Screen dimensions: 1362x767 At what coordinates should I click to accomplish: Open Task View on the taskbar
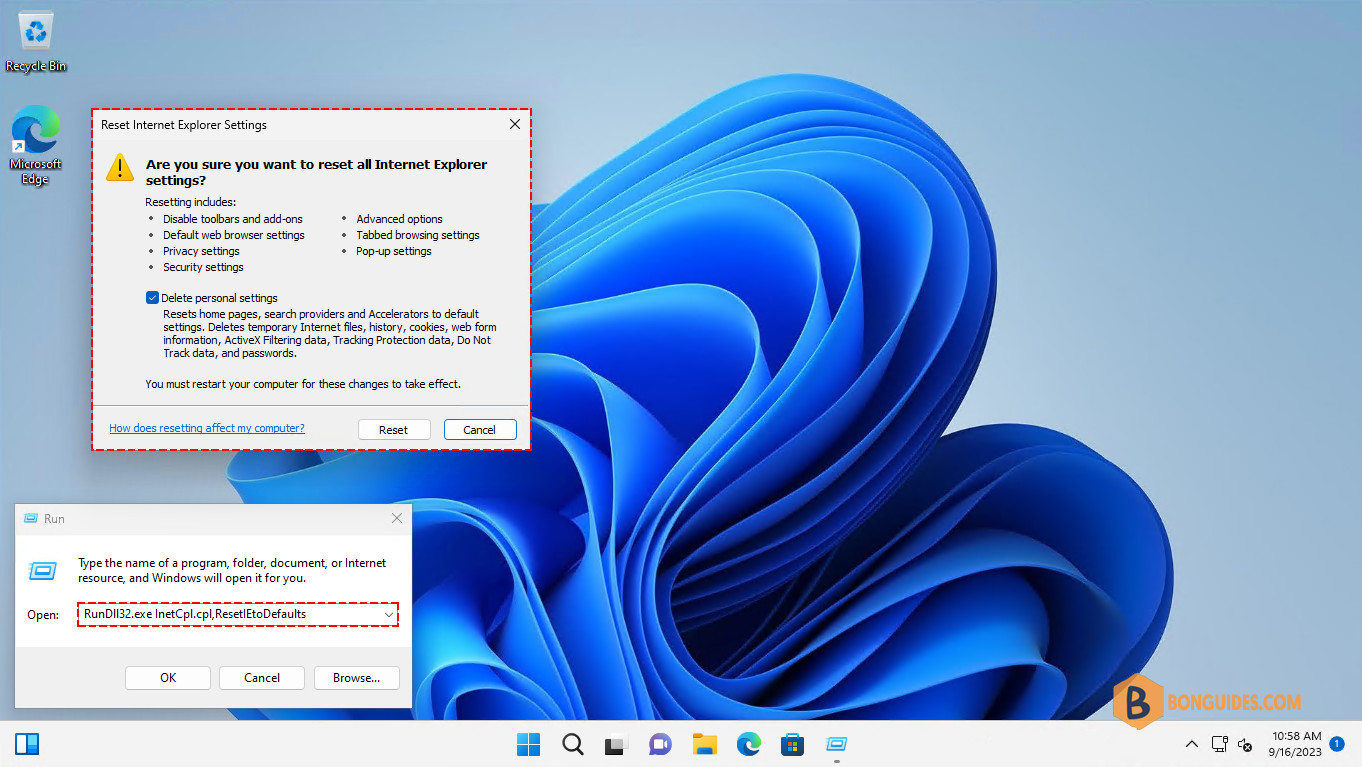click(616, 744)
